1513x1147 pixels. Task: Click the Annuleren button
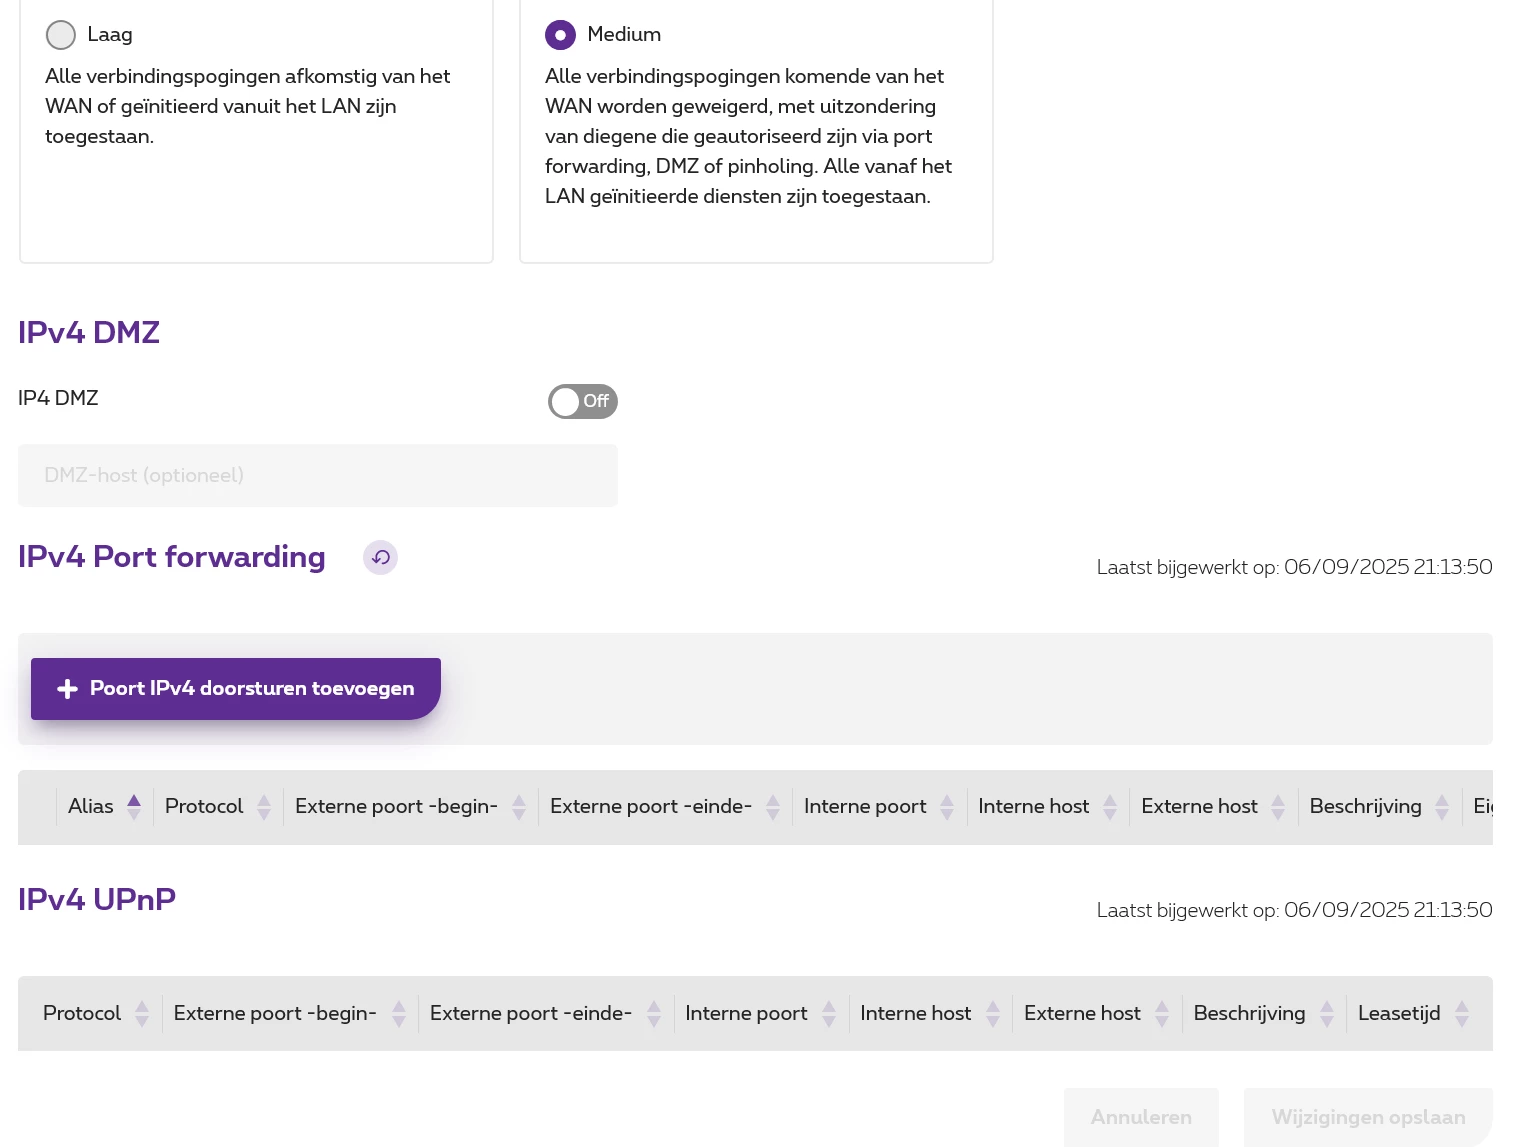coord(1141,1117)
